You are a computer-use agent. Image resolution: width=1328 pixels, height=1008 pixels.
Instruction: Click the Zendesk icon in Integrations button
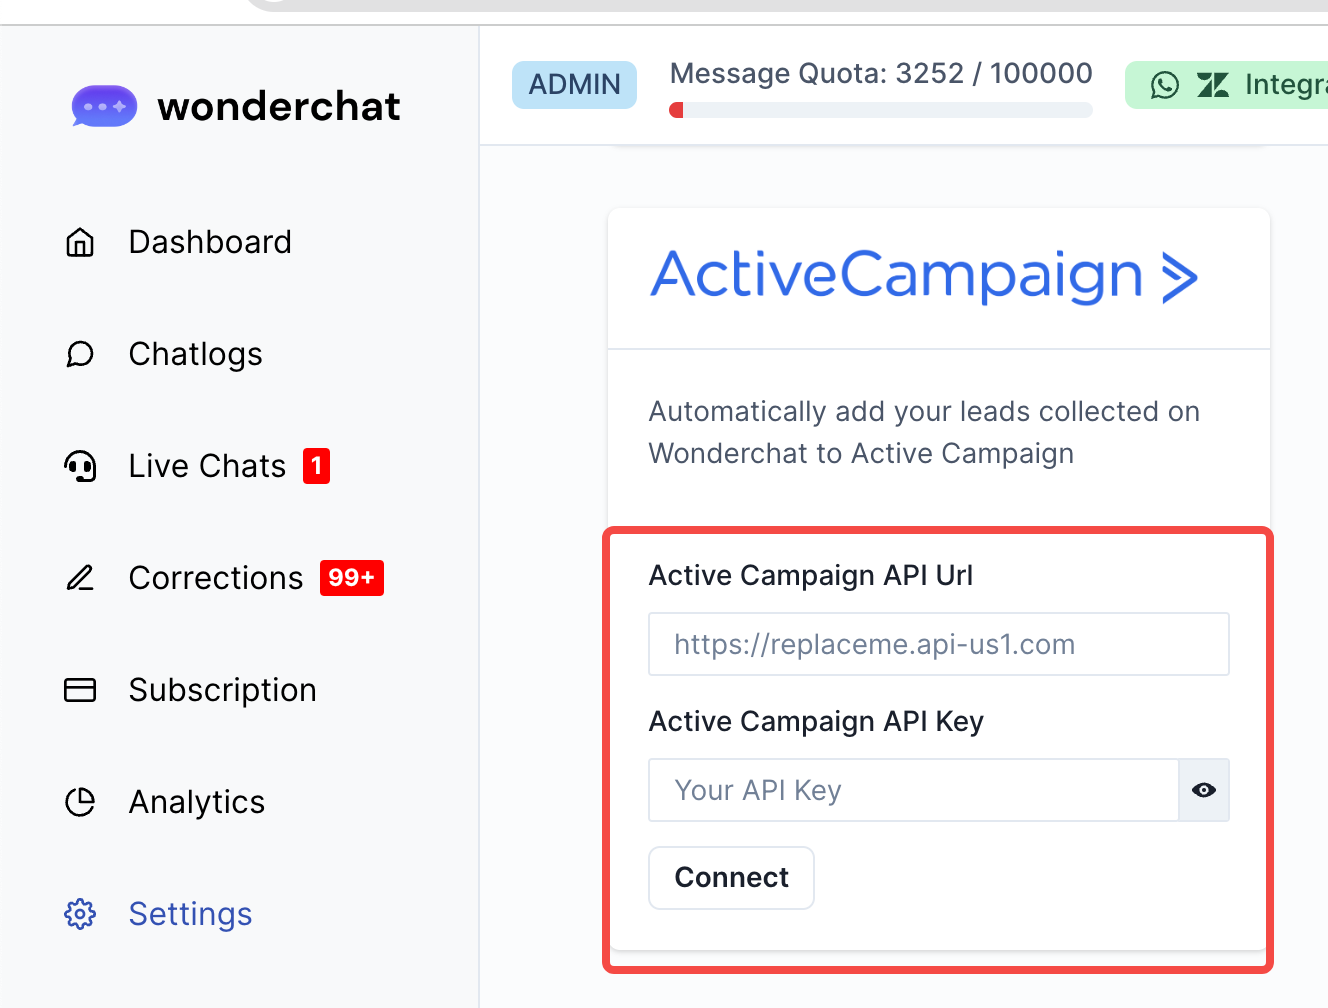(x=1213, y=85)
